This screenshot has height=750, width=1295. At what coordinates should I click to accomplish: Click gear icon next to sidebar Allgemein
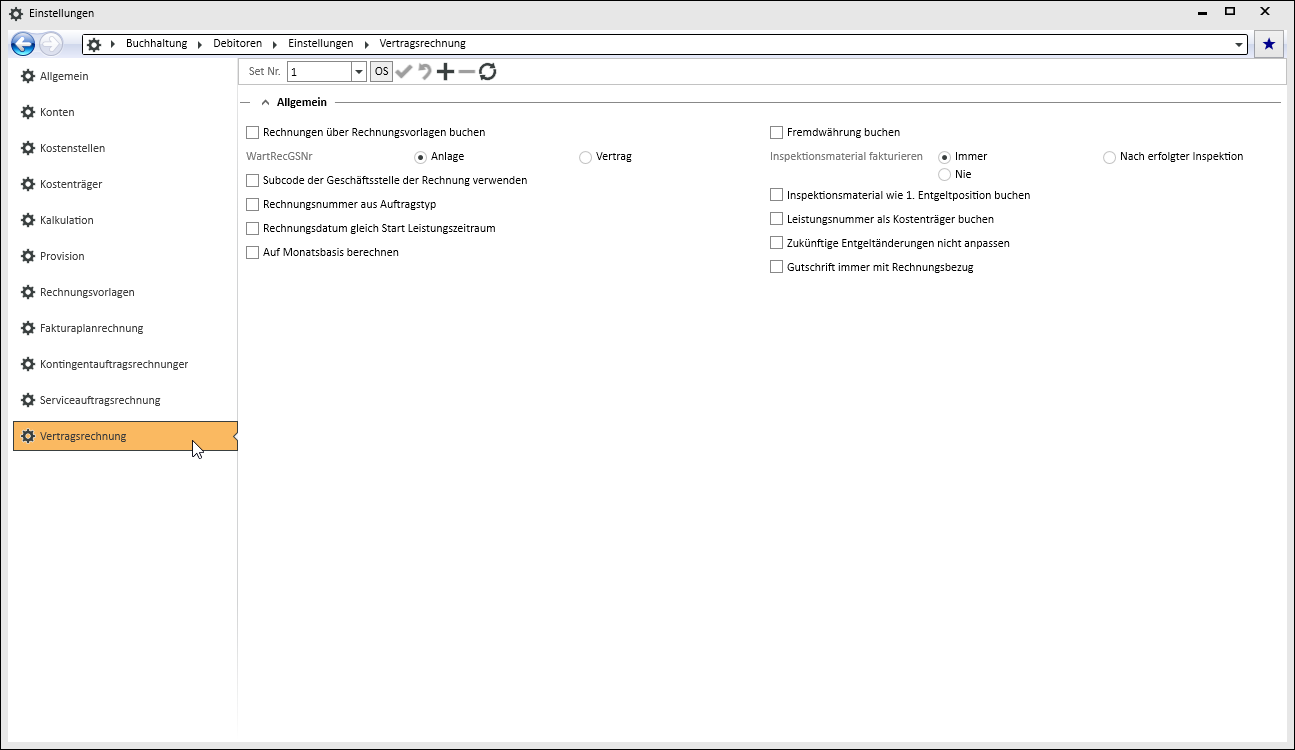point(28,76)
